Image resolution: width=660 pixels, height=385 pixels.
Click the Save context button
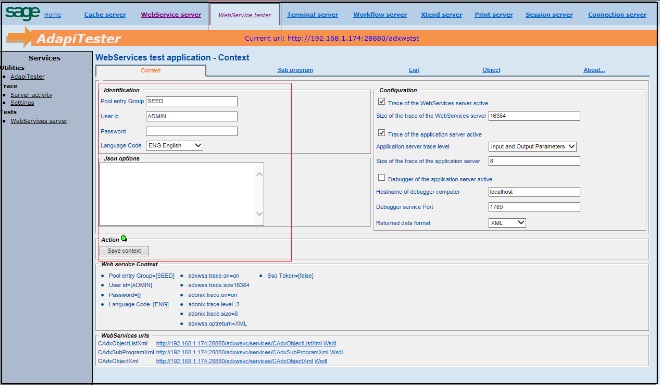(x=124, y=251)
